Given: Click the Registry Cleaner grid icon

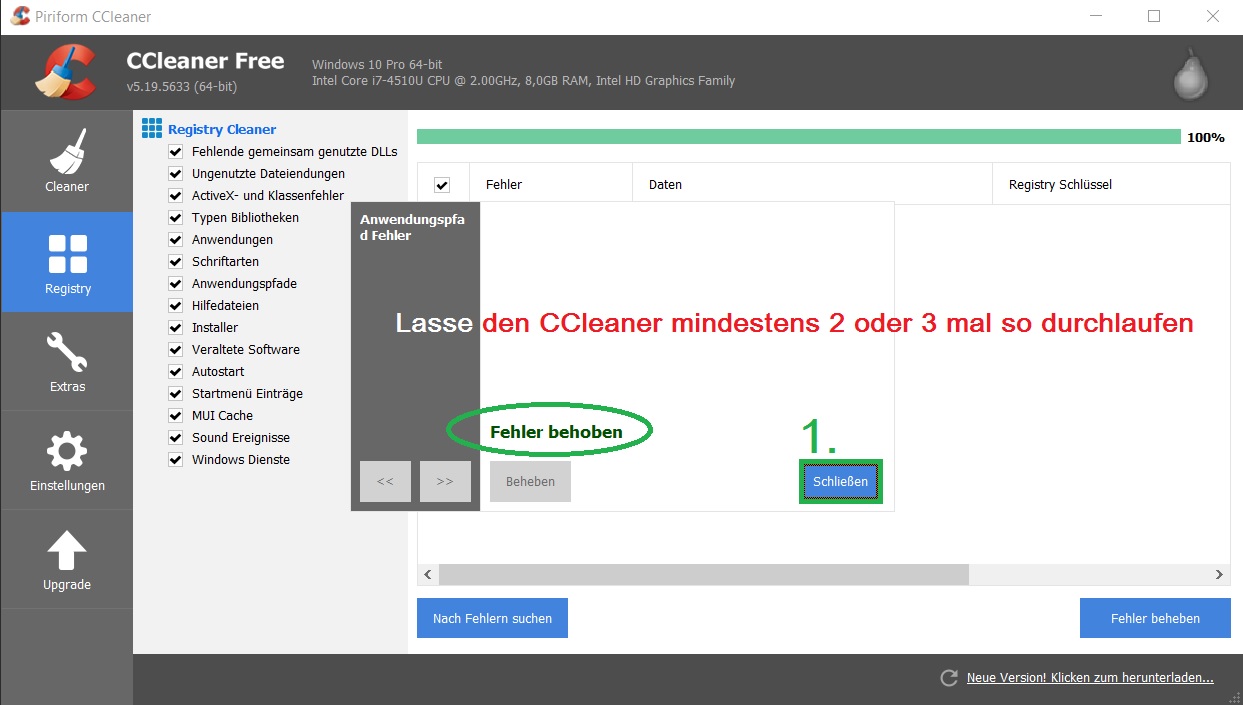Looking at the screenshot, I should [x=152, y=128].
